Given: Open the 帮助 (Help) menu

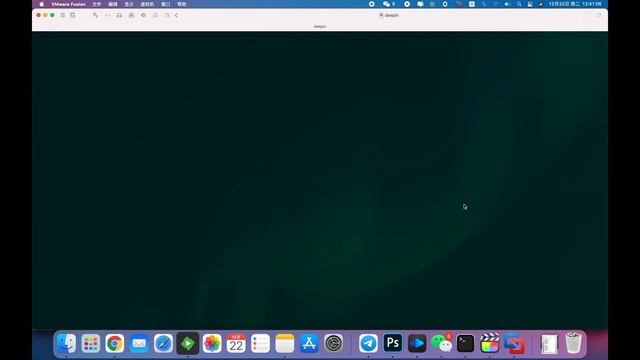Looking at the screenshot, I should [182, 4].
